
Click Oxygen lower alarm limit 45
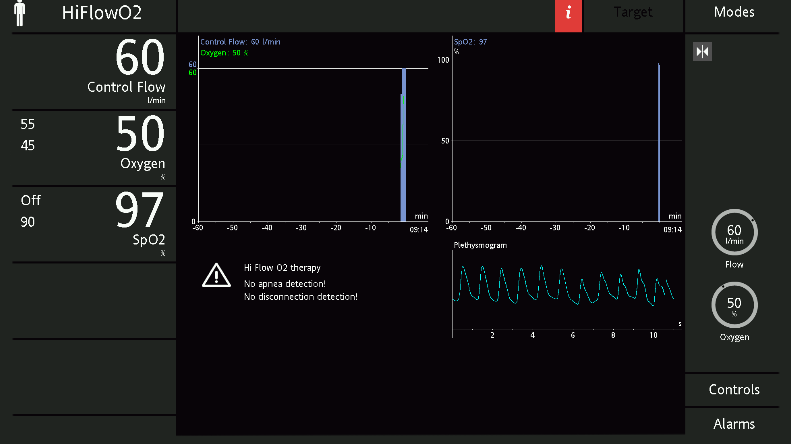click(x=28, y=146)
